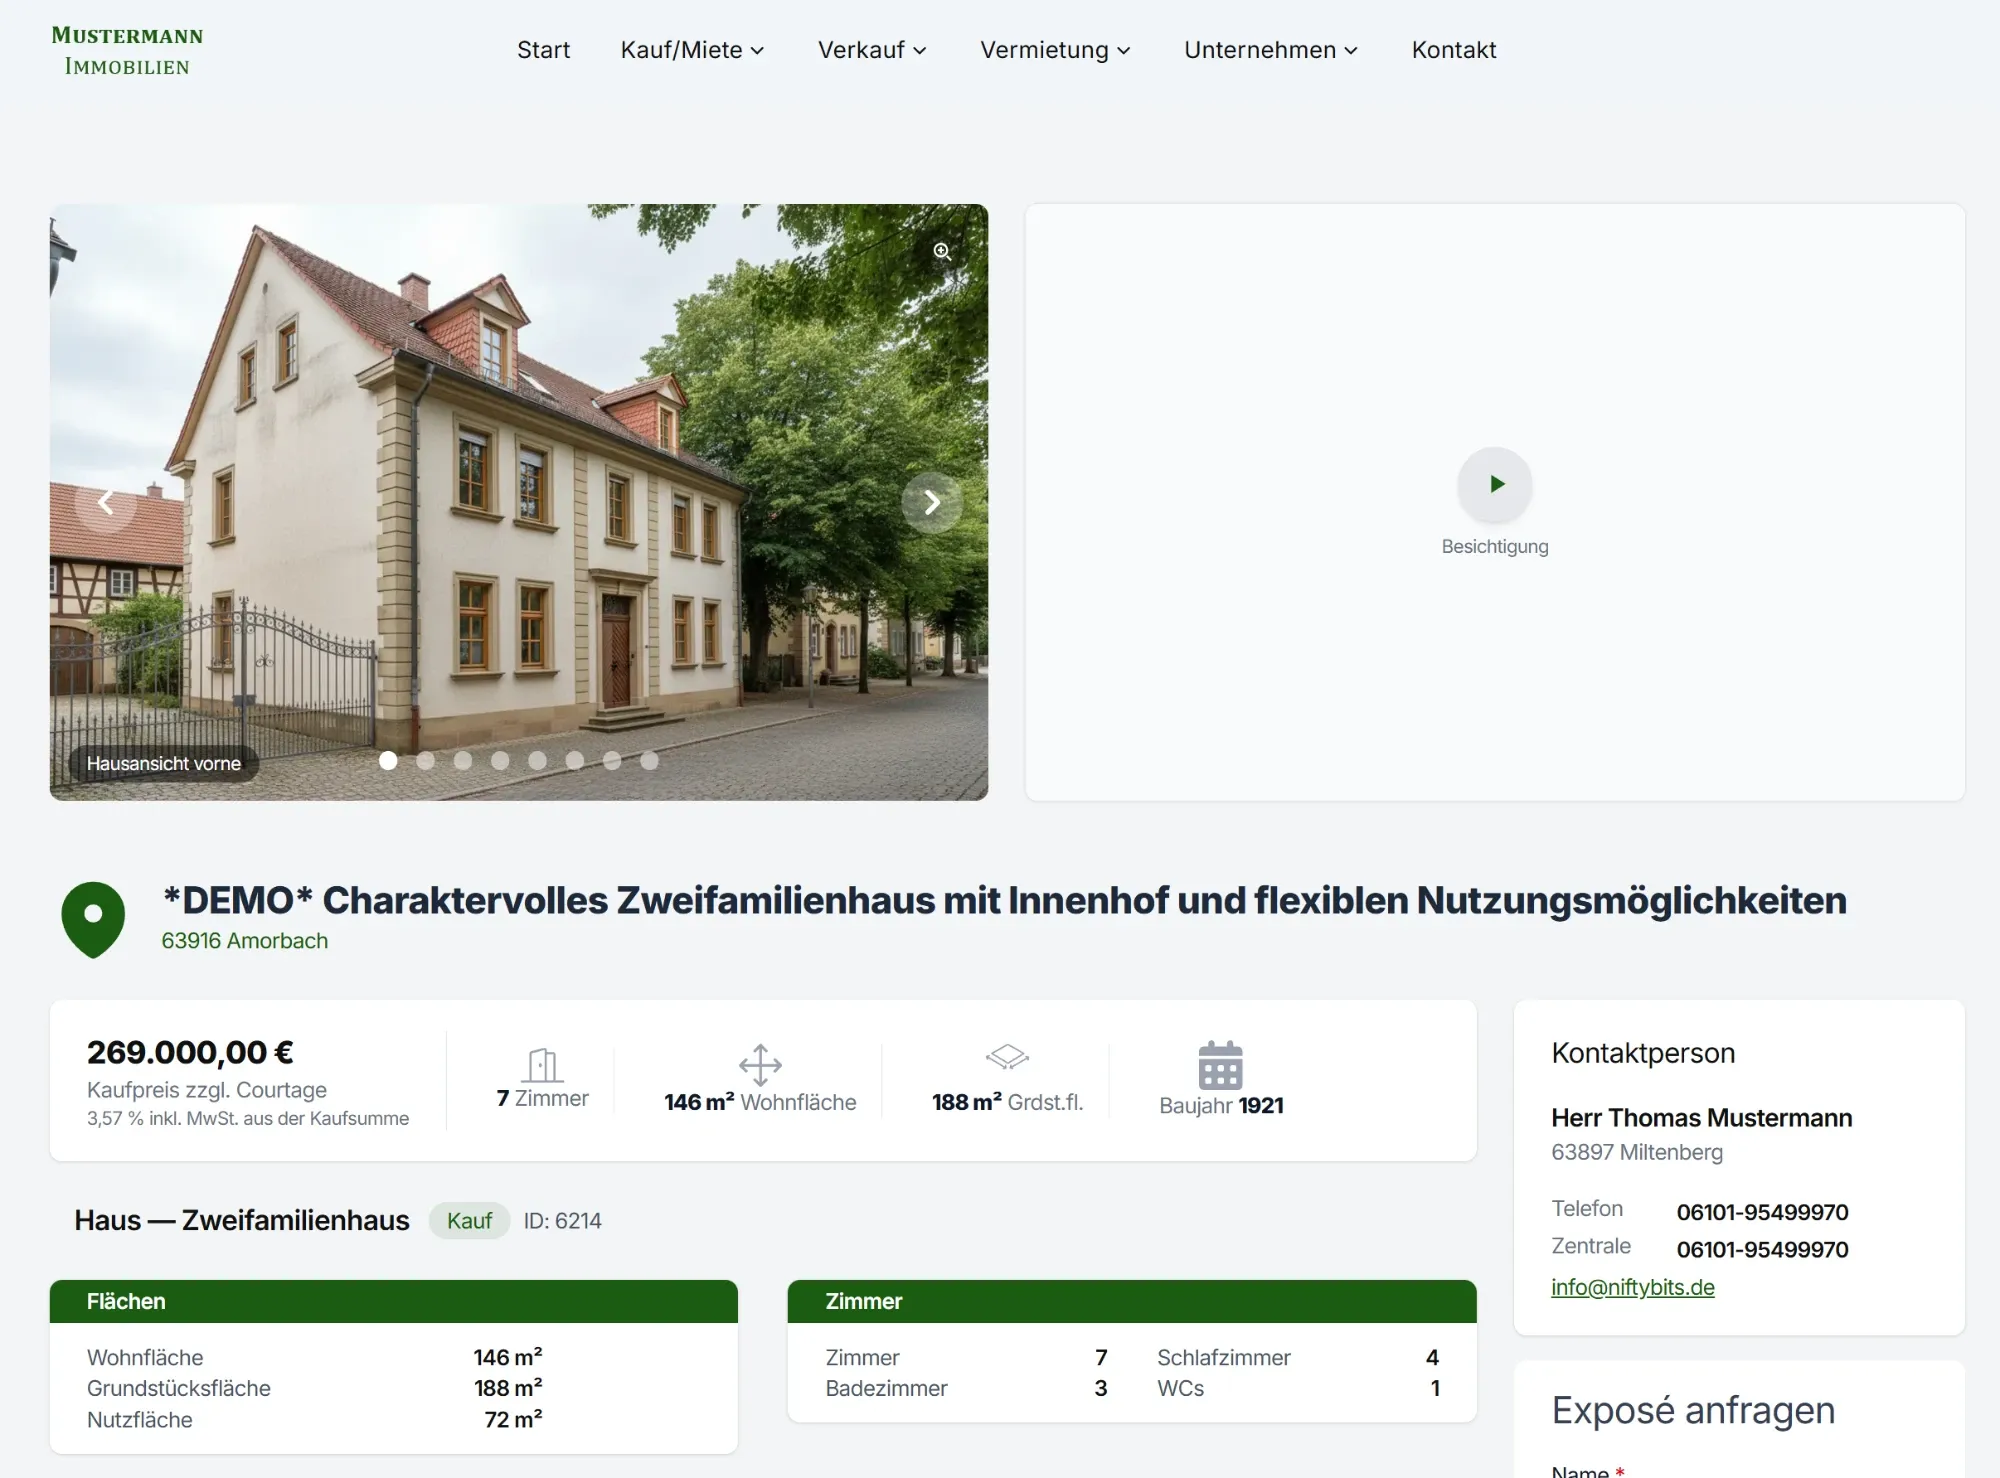Click the green location pin icon
The image size is (2000, 1478).
tap(93, 919)
